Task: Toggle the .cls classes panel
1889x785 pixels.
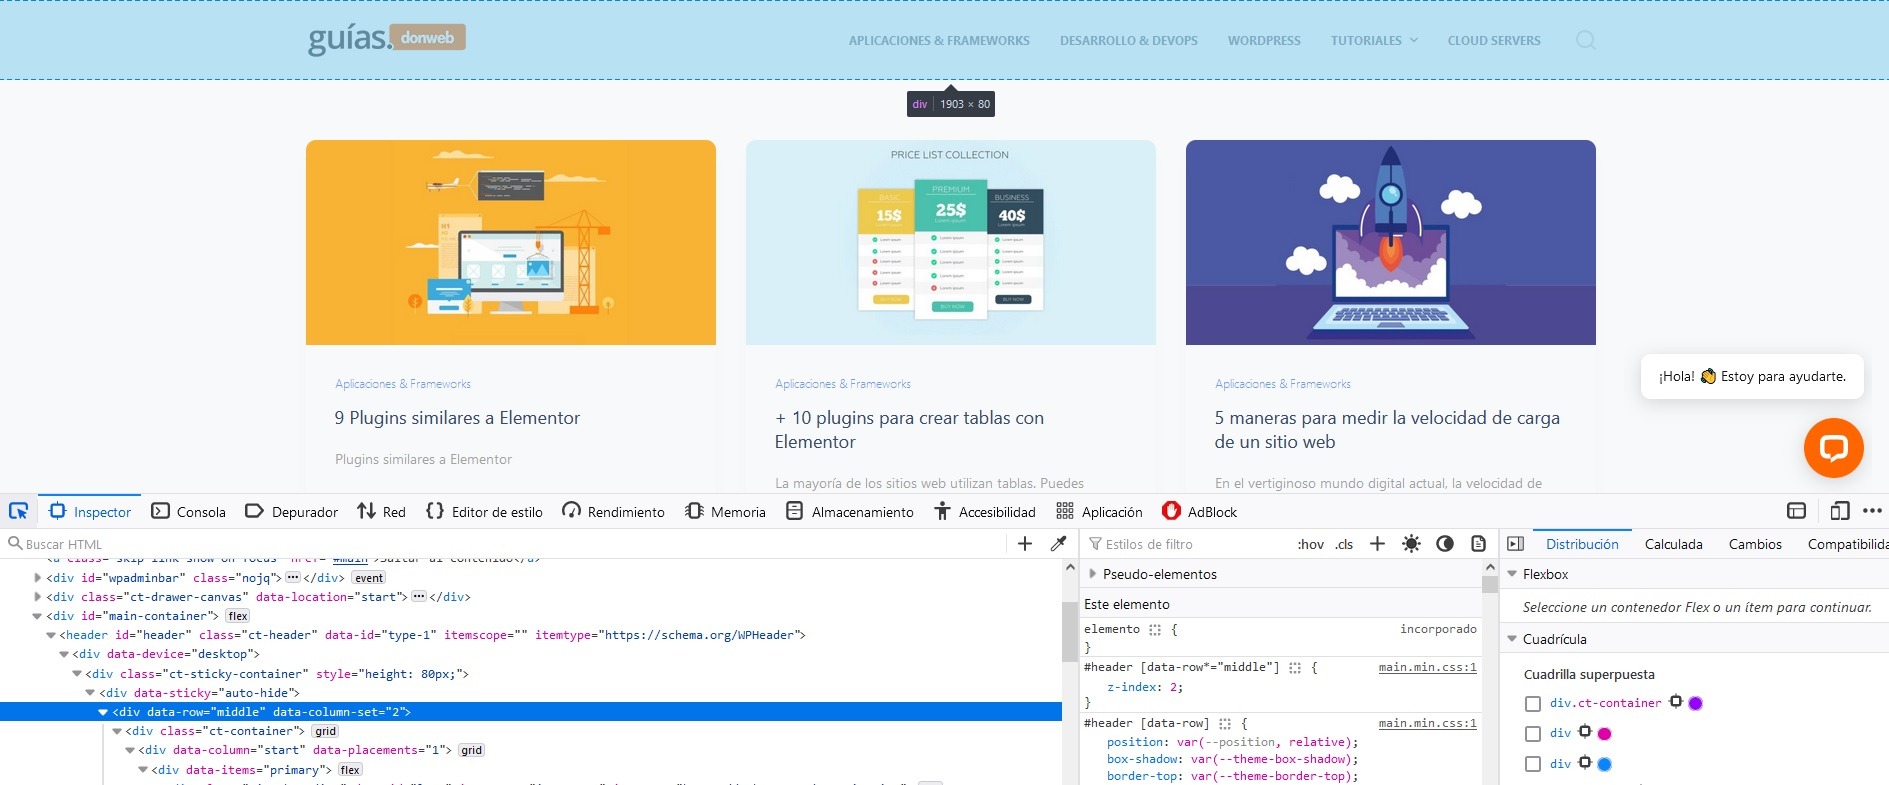Action: click(x=1345, y=544)
